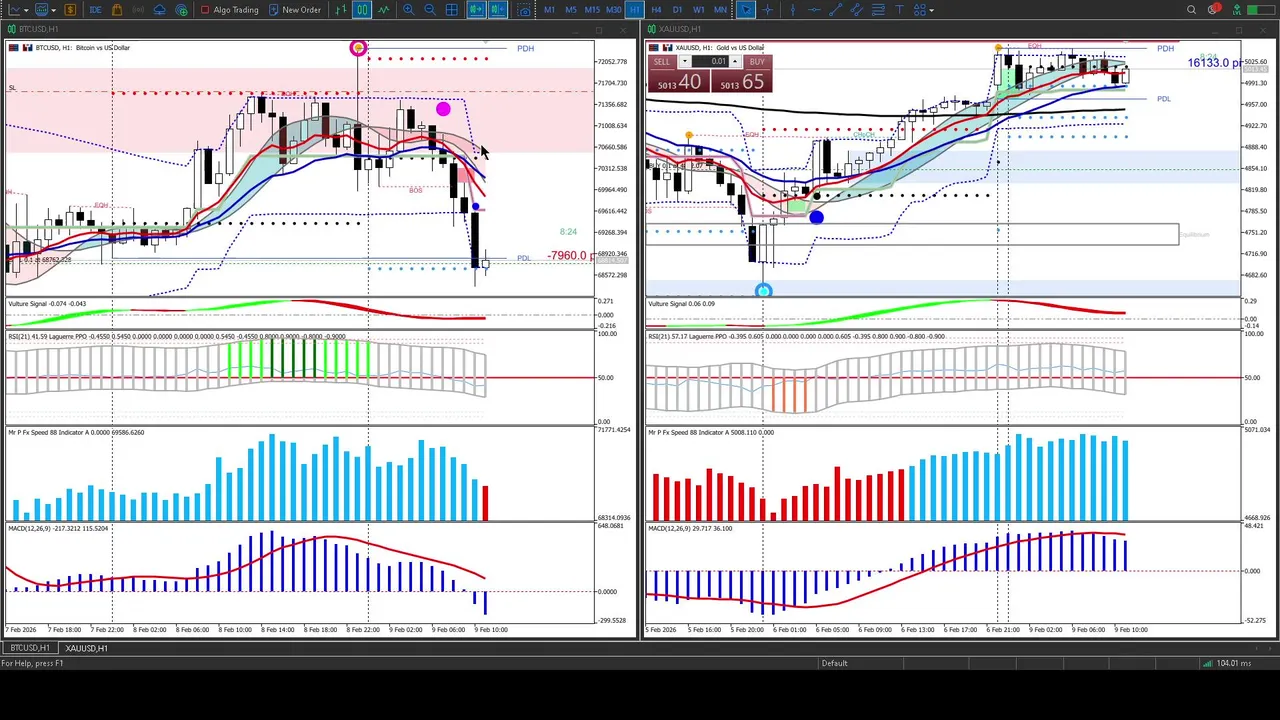Select the M1 timeframe

coord(549,10)
